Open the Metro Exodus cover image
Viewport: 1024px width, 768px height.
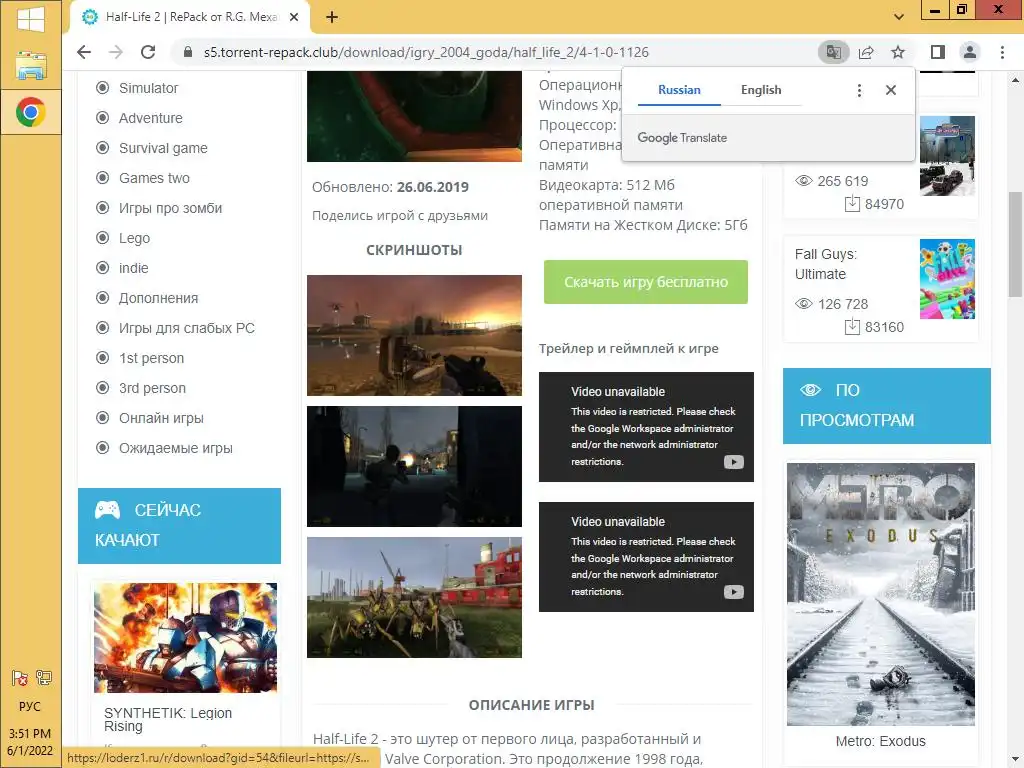880,594
